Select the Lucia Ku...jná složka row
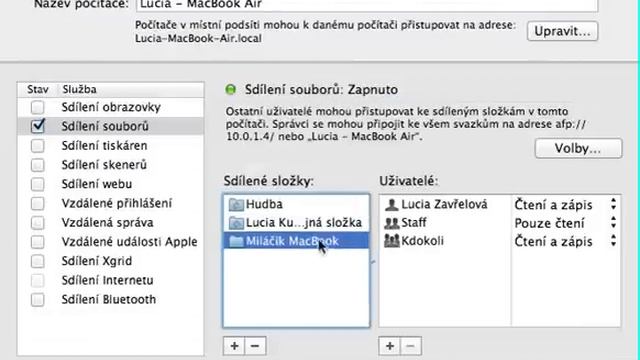The width and height of the screenshot is (640, 360). 296,223
